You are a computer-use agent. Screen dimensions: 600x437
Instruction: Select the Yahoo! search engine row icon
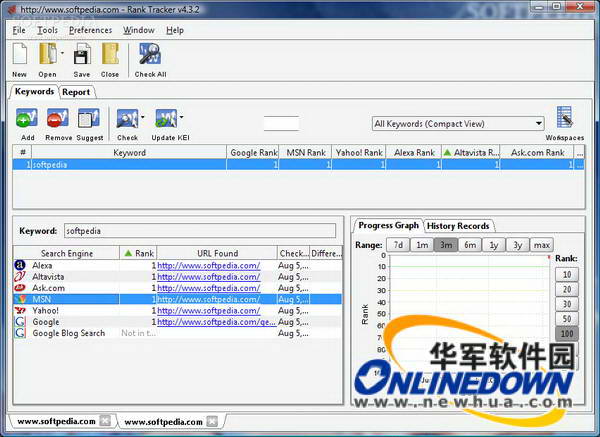(x=20, y=310)
